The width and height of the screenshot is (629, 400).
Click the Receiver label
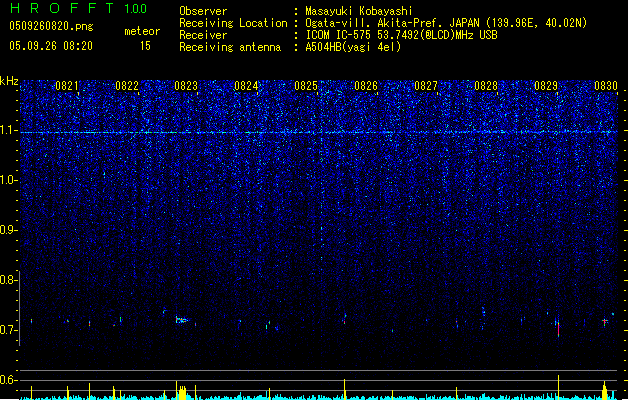coord(203,35)
